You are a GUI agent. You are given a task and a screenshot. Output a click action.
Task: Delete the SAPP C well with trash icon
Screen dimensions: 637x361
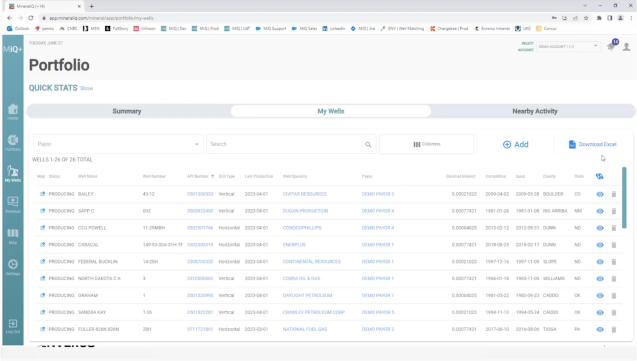click(x=614, y=211)
